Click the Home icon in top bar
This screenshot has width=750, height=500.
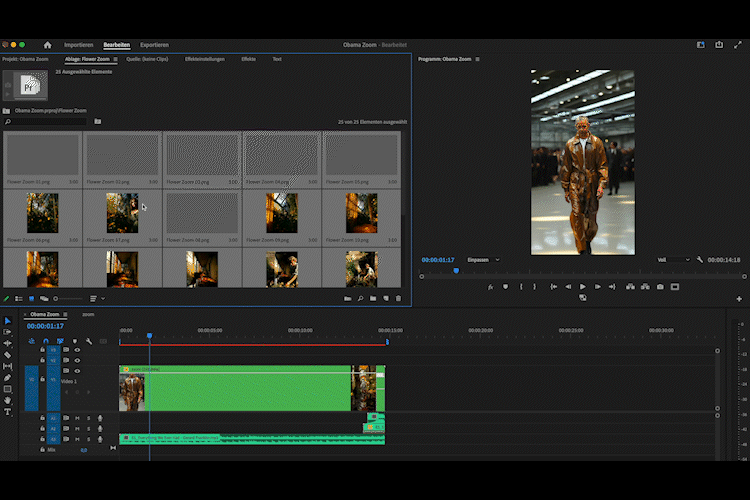click(47, 45)
